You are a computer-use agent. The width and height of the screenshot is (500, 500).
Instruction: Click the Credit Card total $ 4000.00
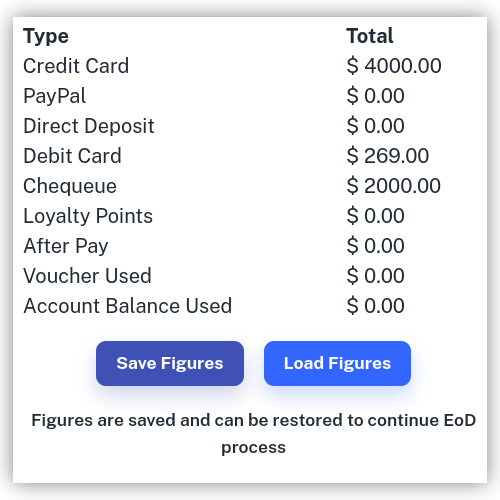394,66
